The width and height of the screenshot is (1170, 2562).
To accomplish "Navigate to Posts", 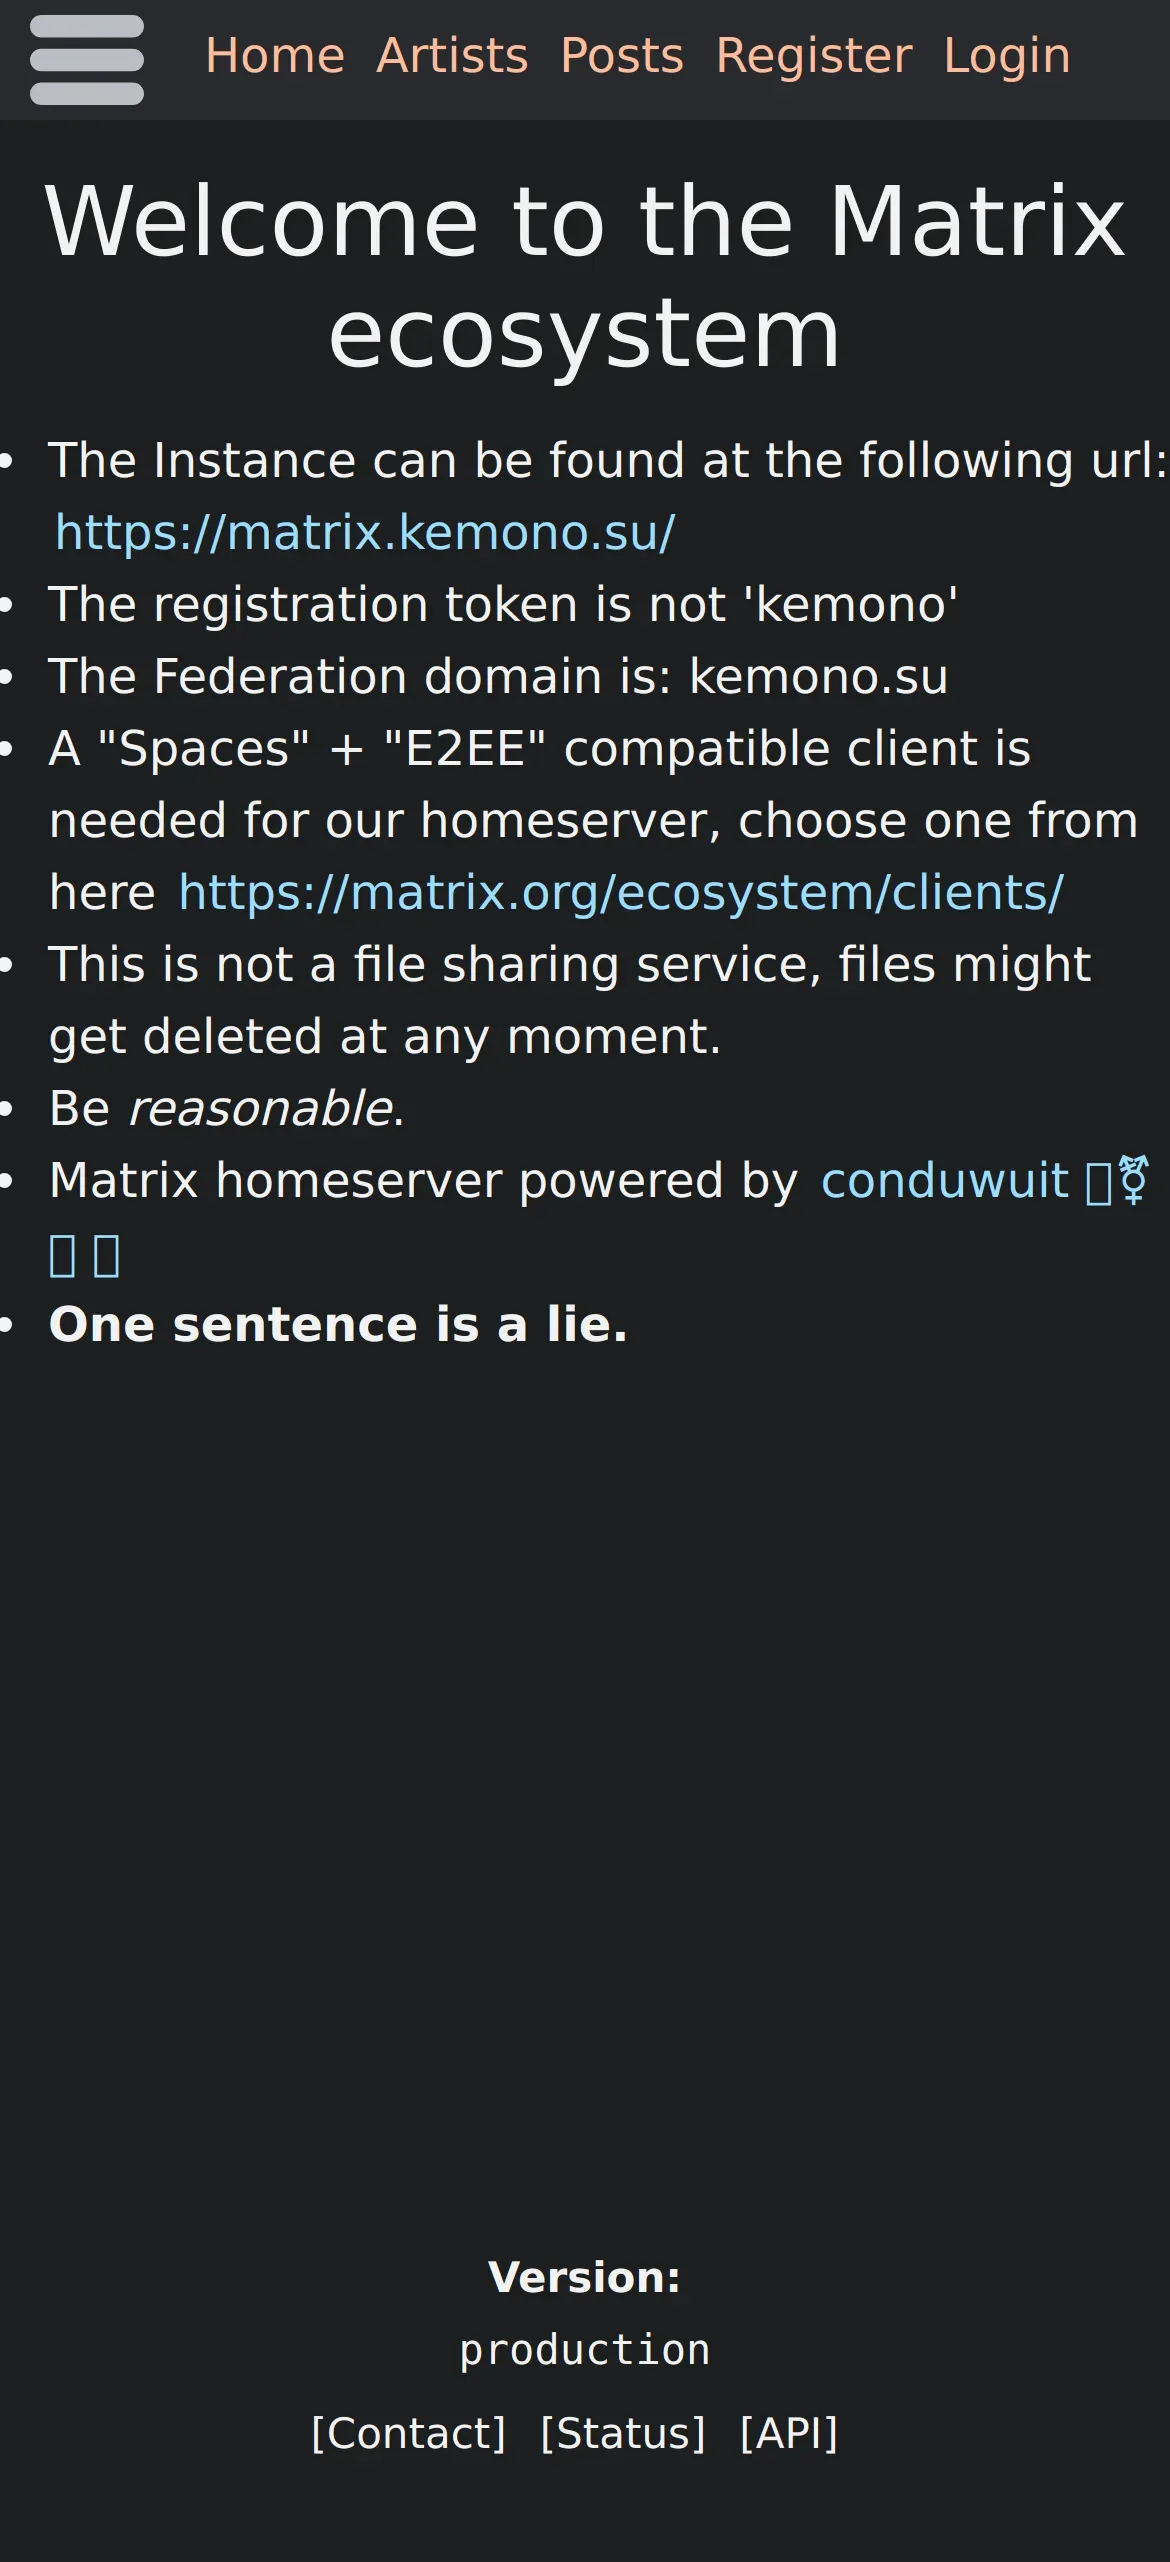I will [622, 56].
